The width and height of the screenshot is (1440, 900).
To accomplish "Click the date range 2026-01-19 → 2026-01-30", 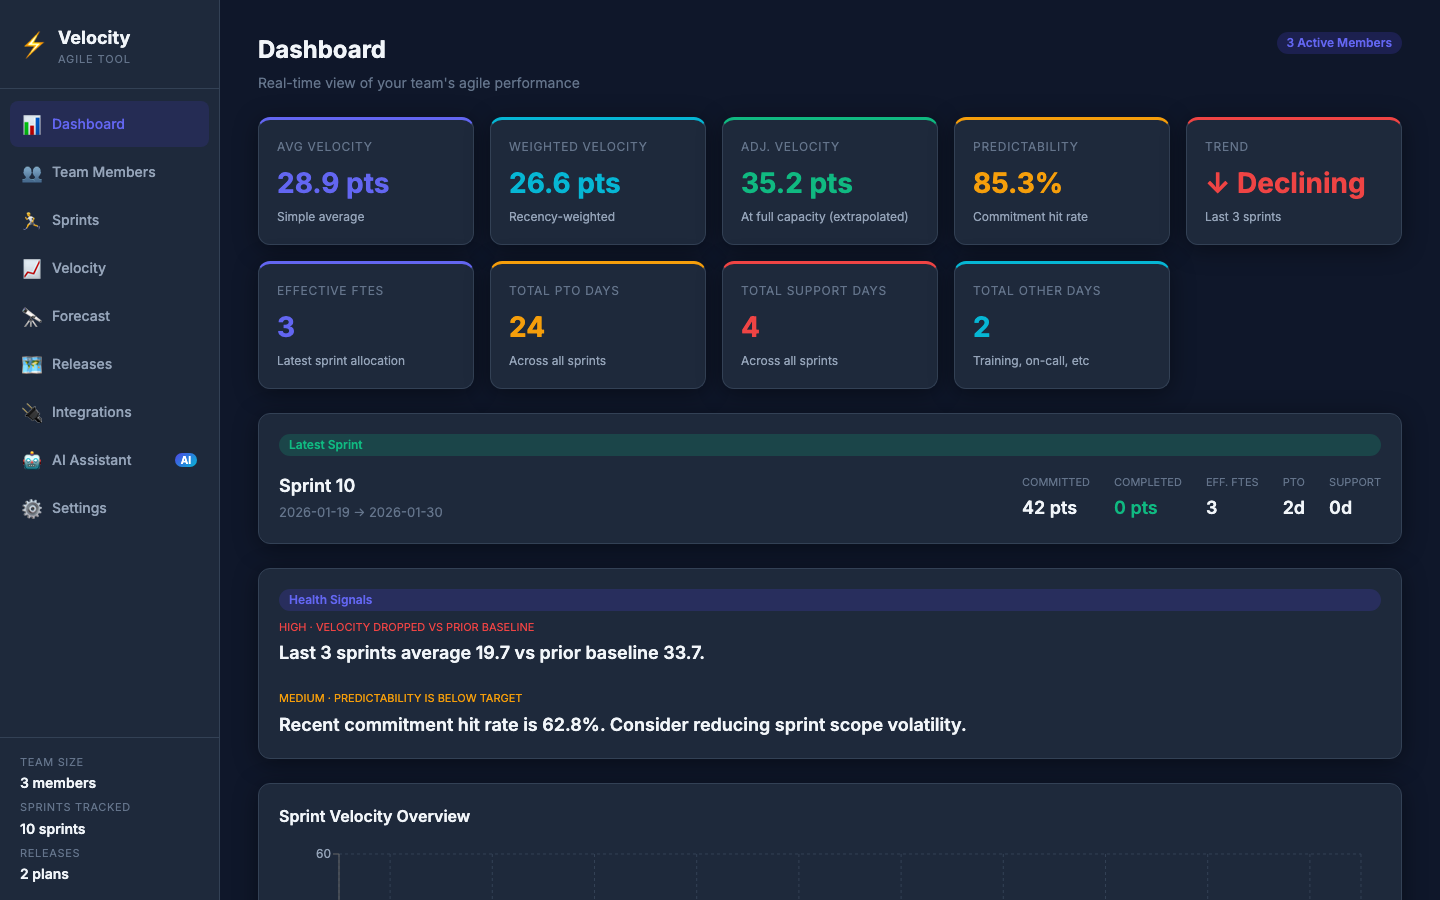I will click(x=361, y=512).
